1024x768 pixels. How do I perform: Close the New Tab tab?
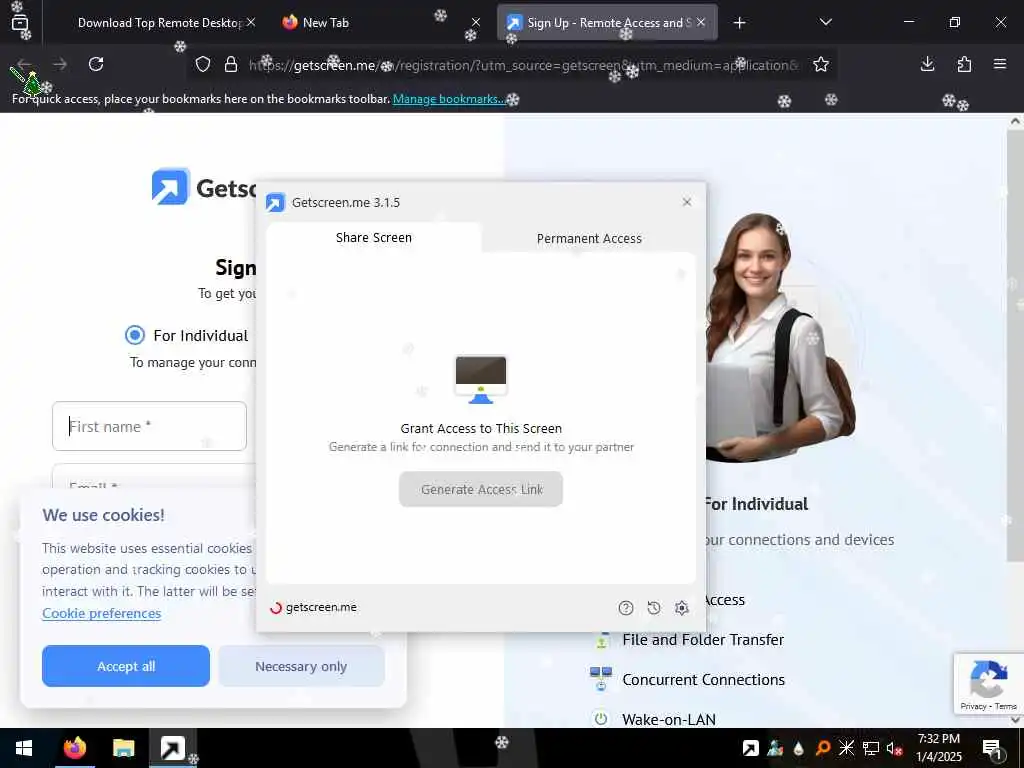(476, 22)
